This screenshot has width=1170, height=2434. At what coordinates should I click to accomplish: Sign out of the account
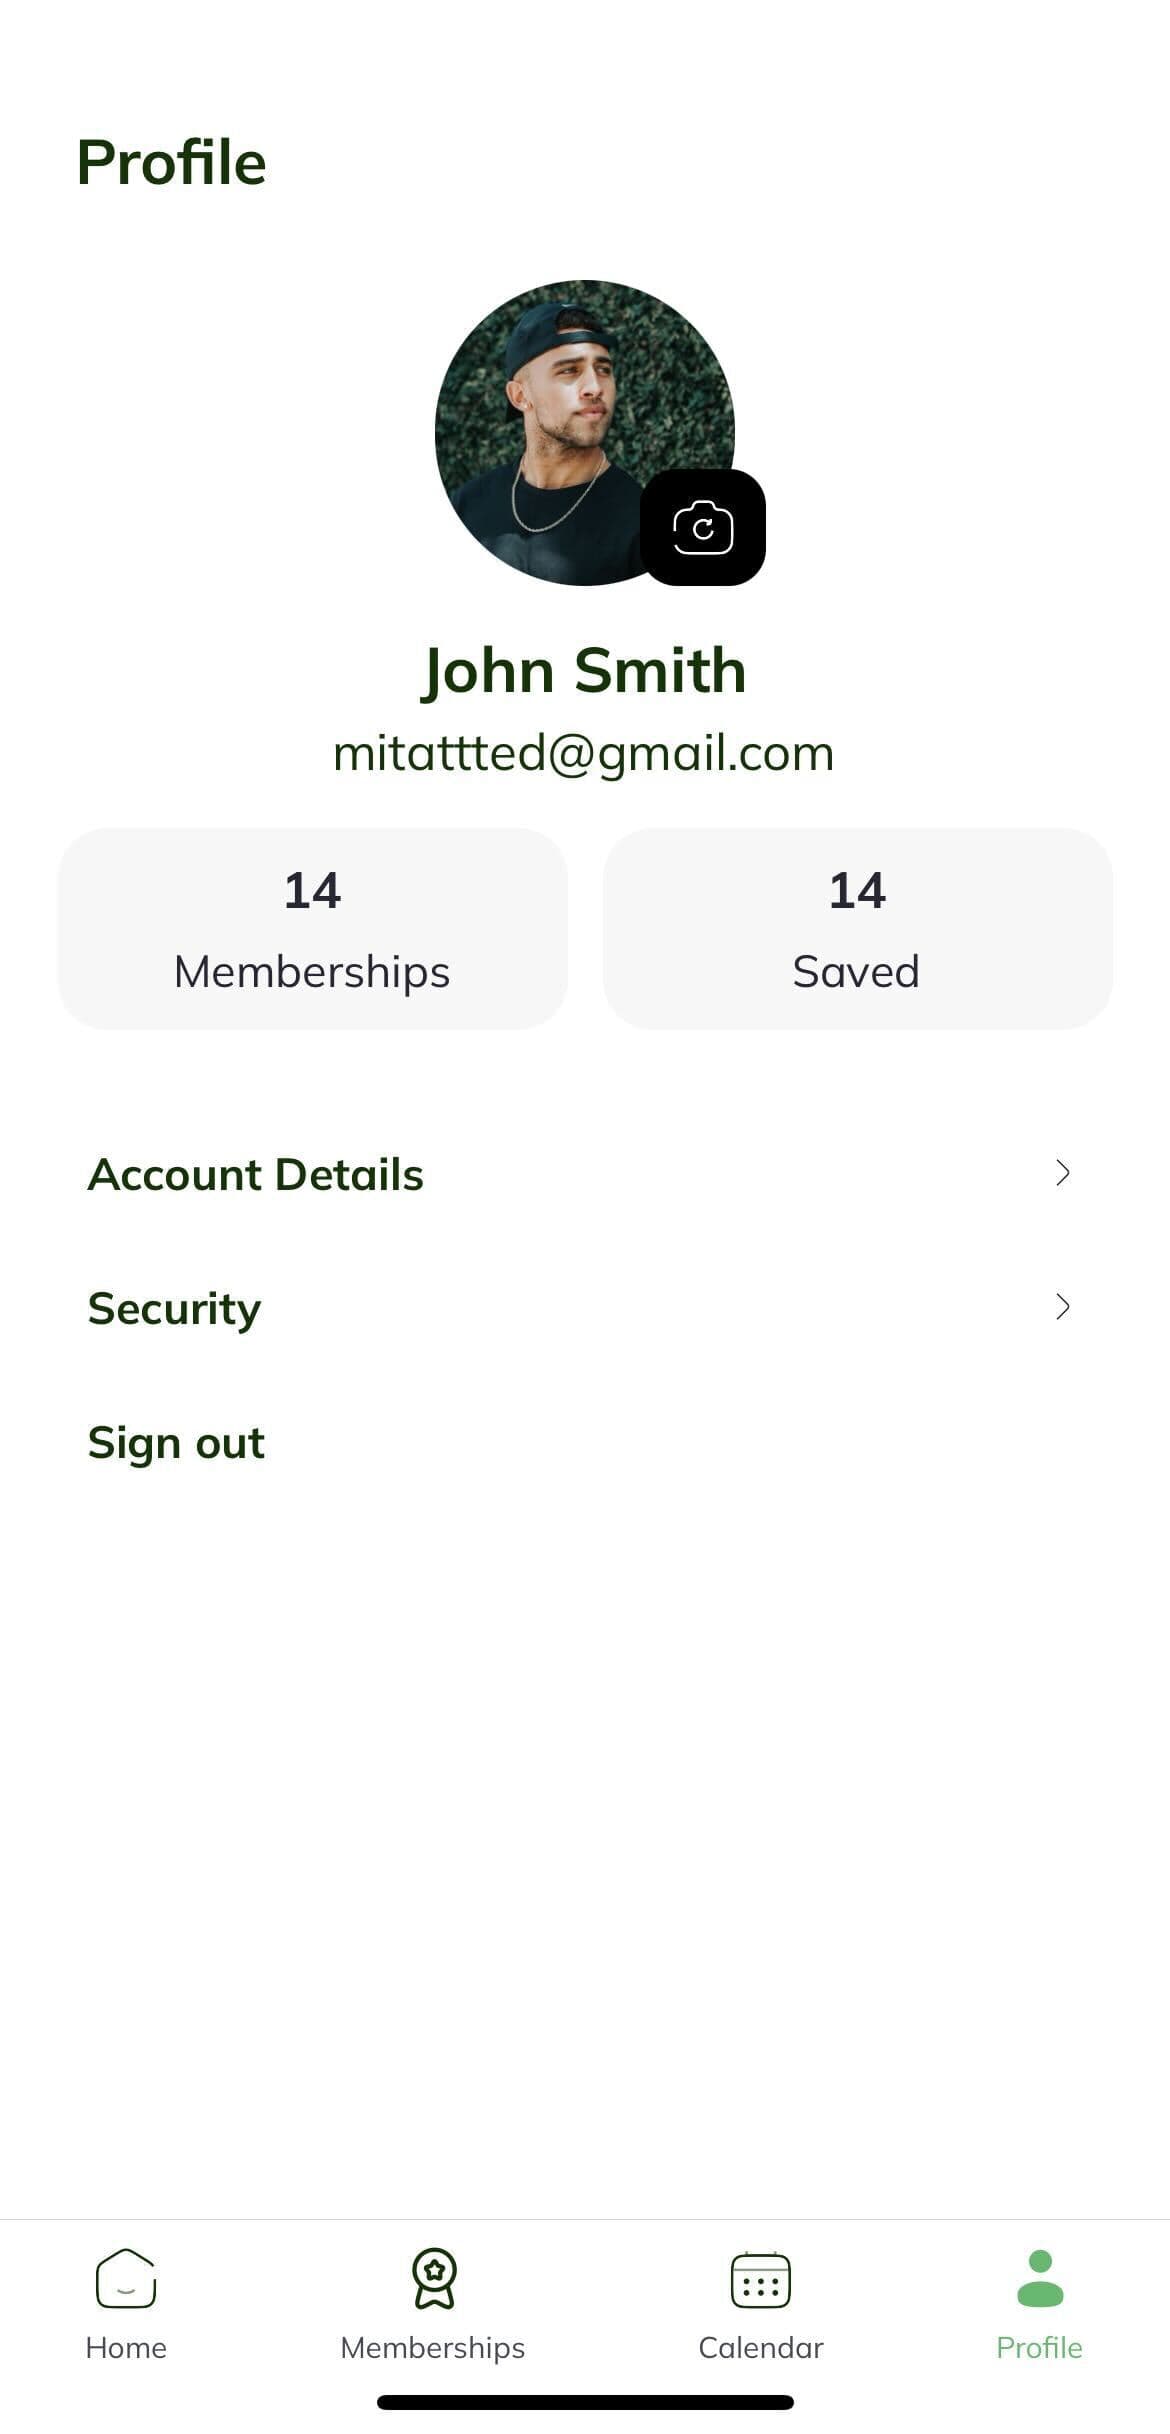click(177, 1443)
